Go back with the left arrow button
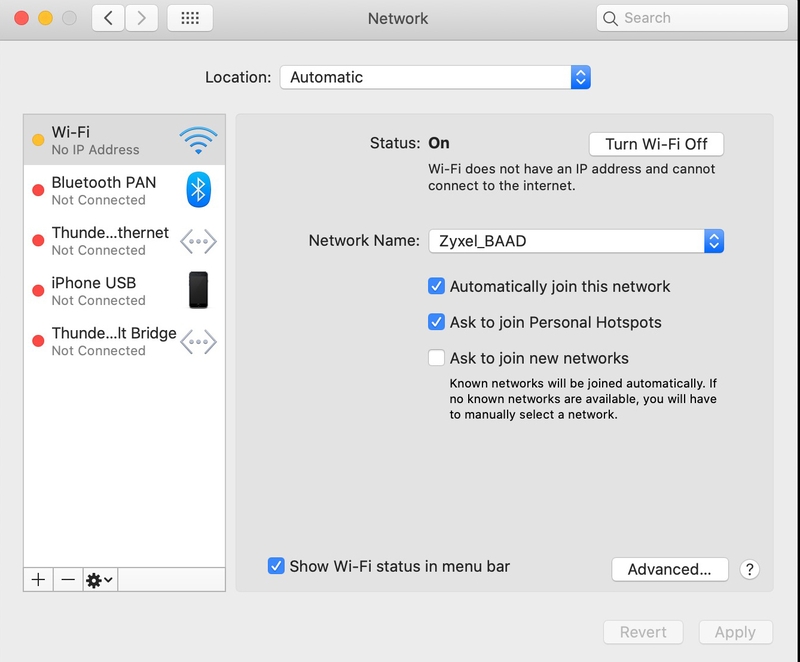Viewport: 800px width, 662px height. (108, 18)
